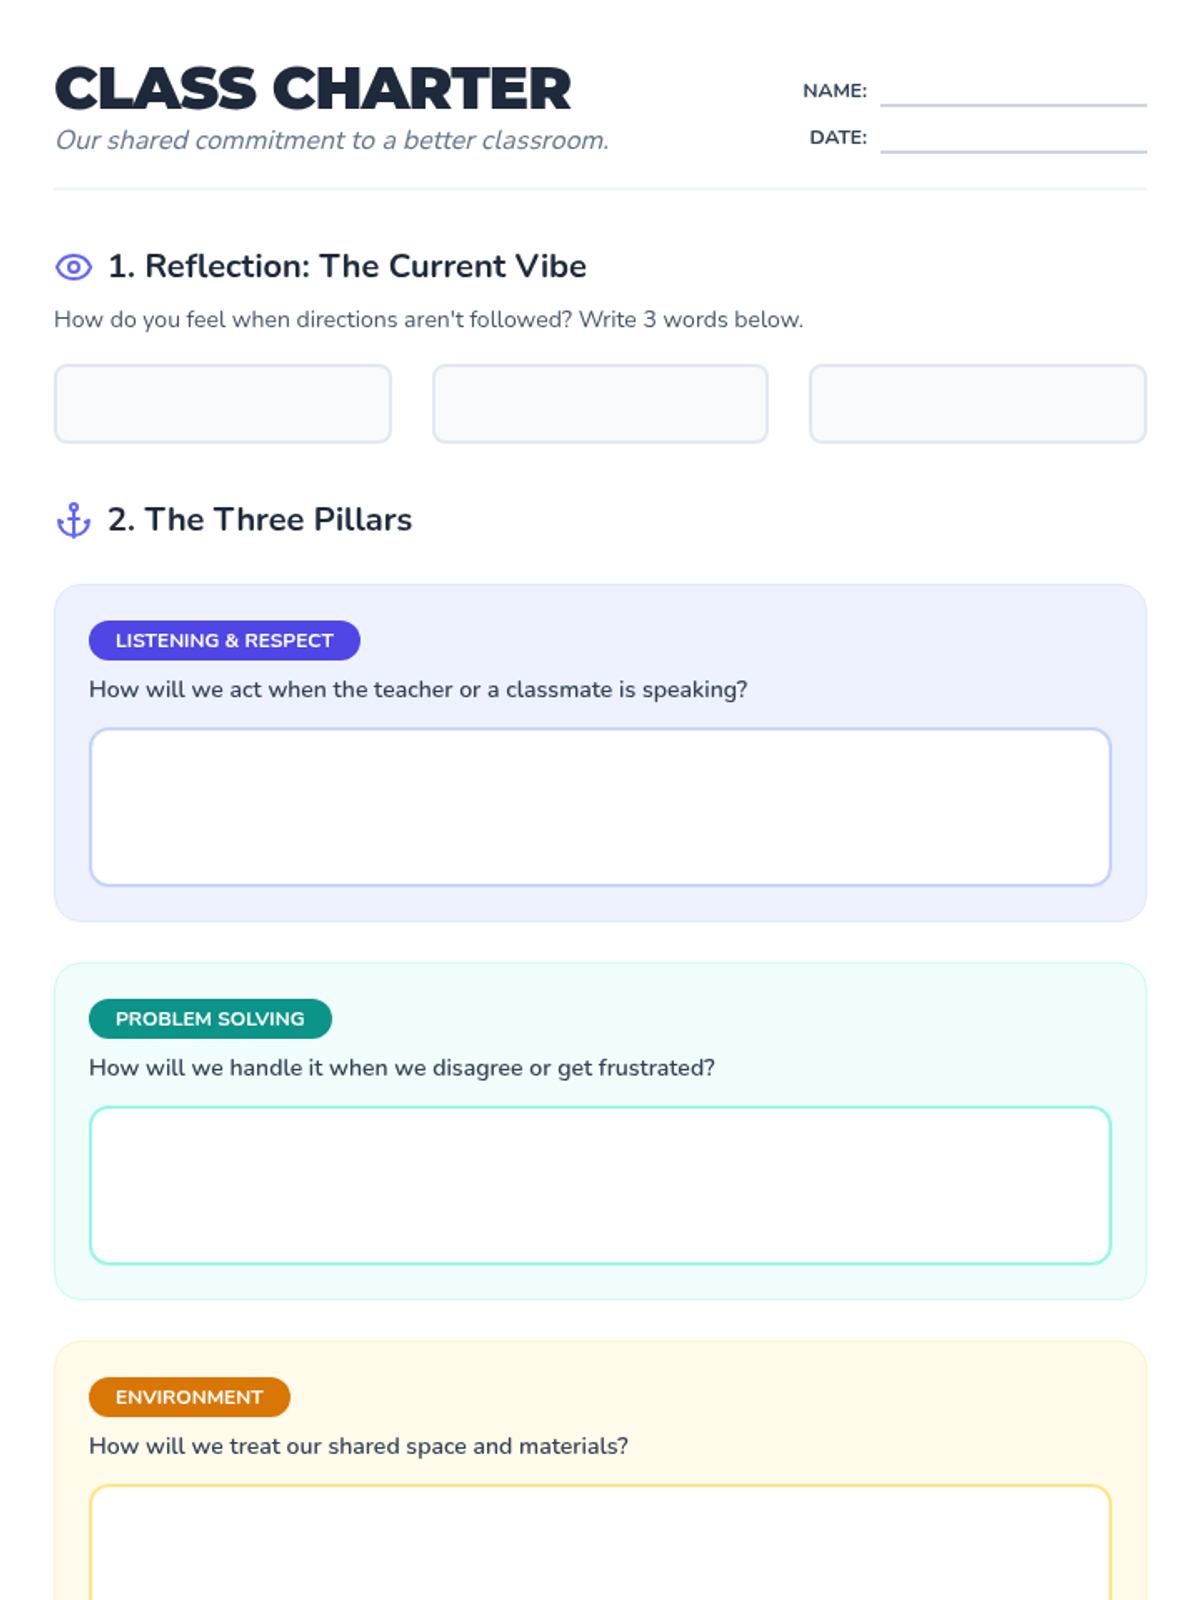The image size is (1200, 1600).
Task: Select the third reflection word box
Action: (978, 404)
